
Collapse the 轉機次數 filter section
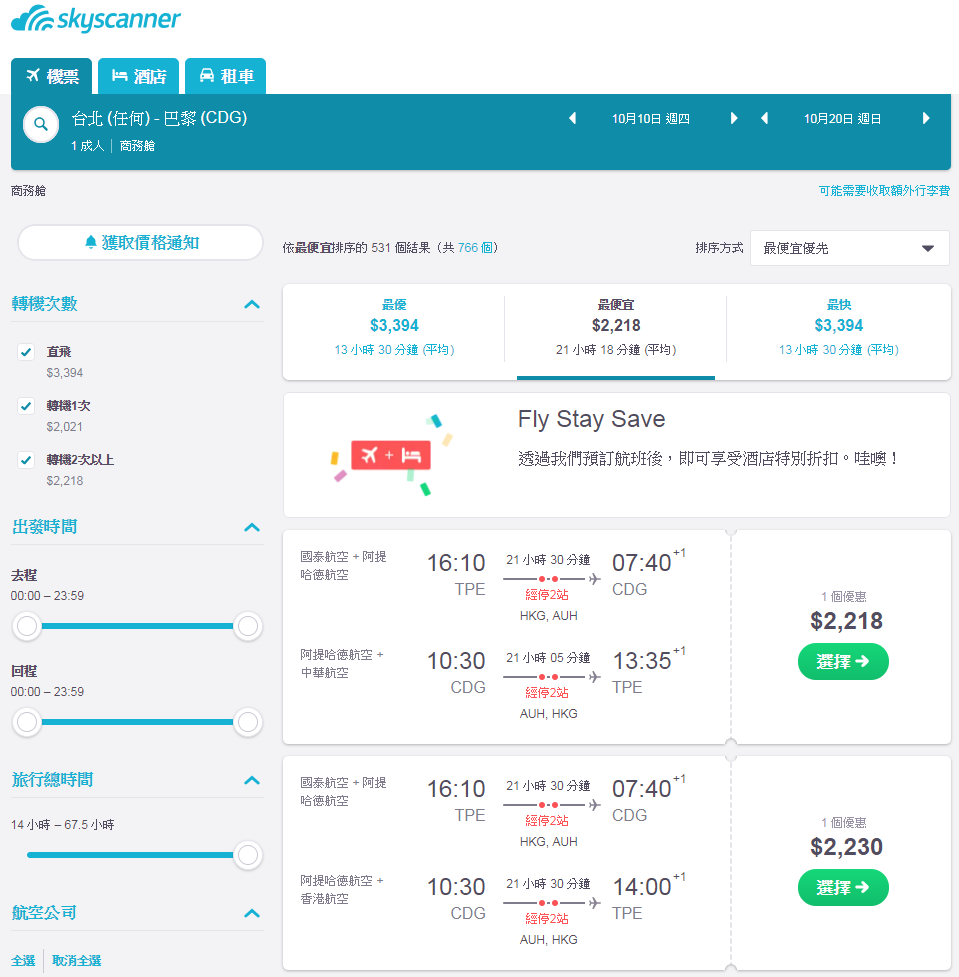(252, 305)
